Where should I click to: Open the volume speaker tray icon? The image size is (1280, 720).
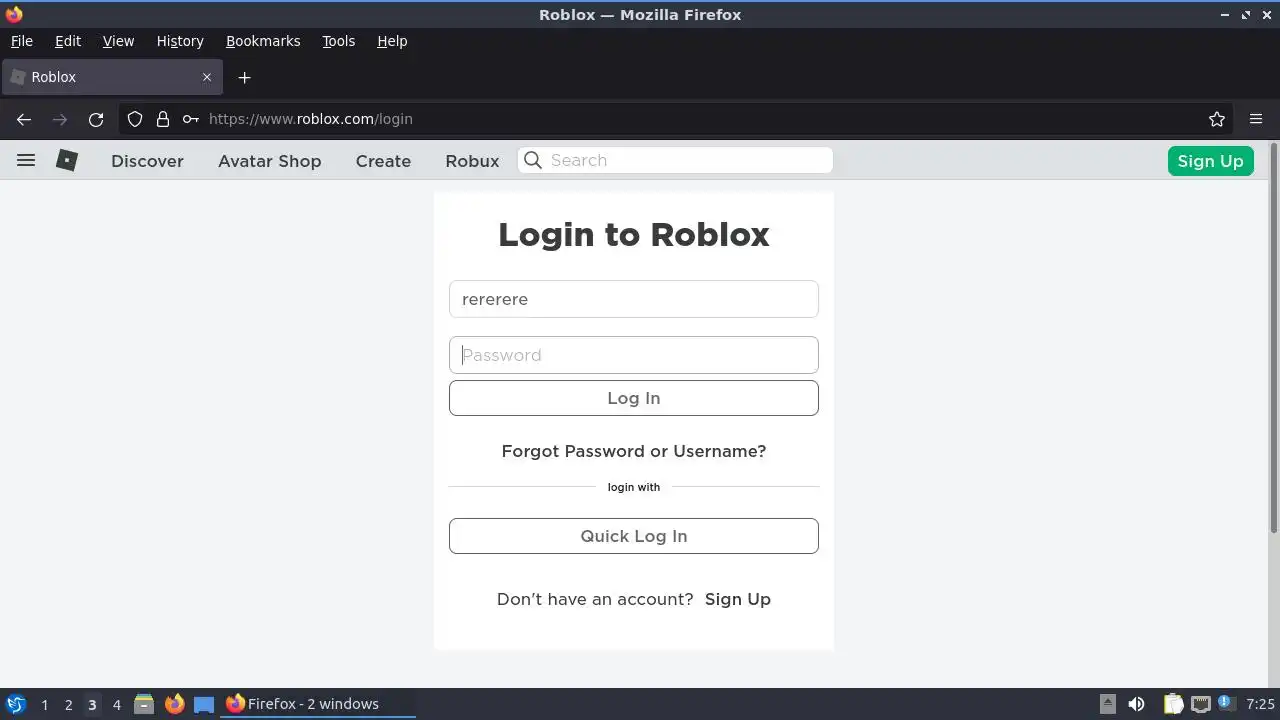(x=1136, y=704)
